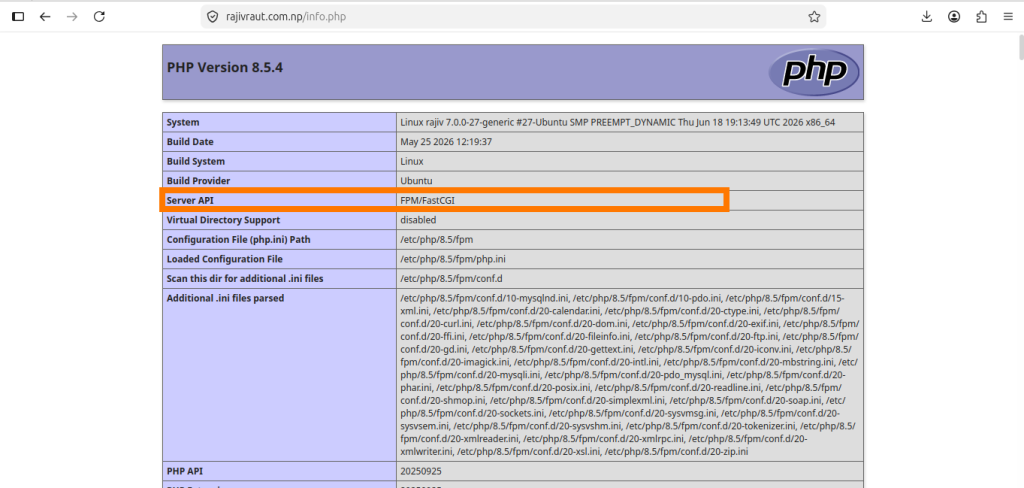Click the page vertical scrollbar thumb
This screenshot has width=1024, height=488.
1019,48
